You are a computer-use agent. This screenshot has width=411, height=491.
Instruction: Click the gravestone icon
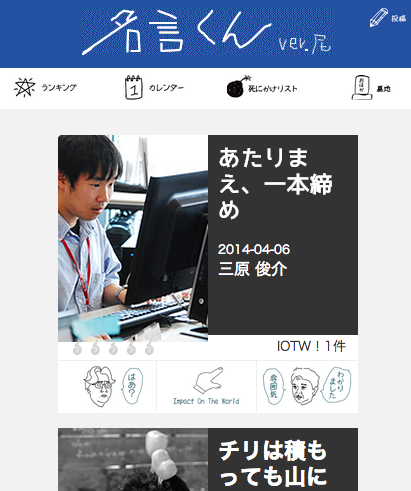(x=362, y=87)
